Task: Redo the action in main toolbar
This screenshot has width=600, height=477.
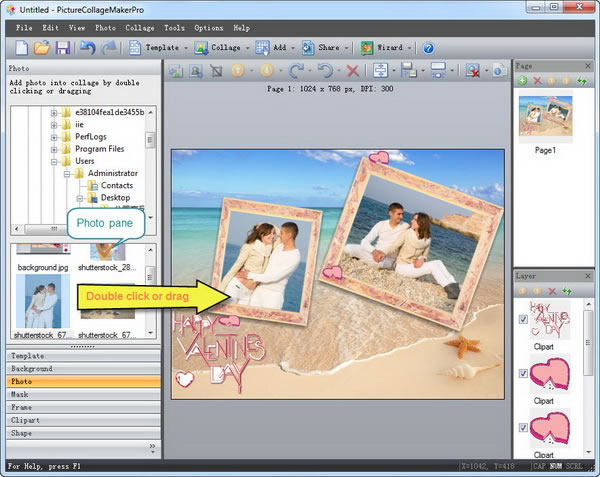Action: [x=109, y=48]
